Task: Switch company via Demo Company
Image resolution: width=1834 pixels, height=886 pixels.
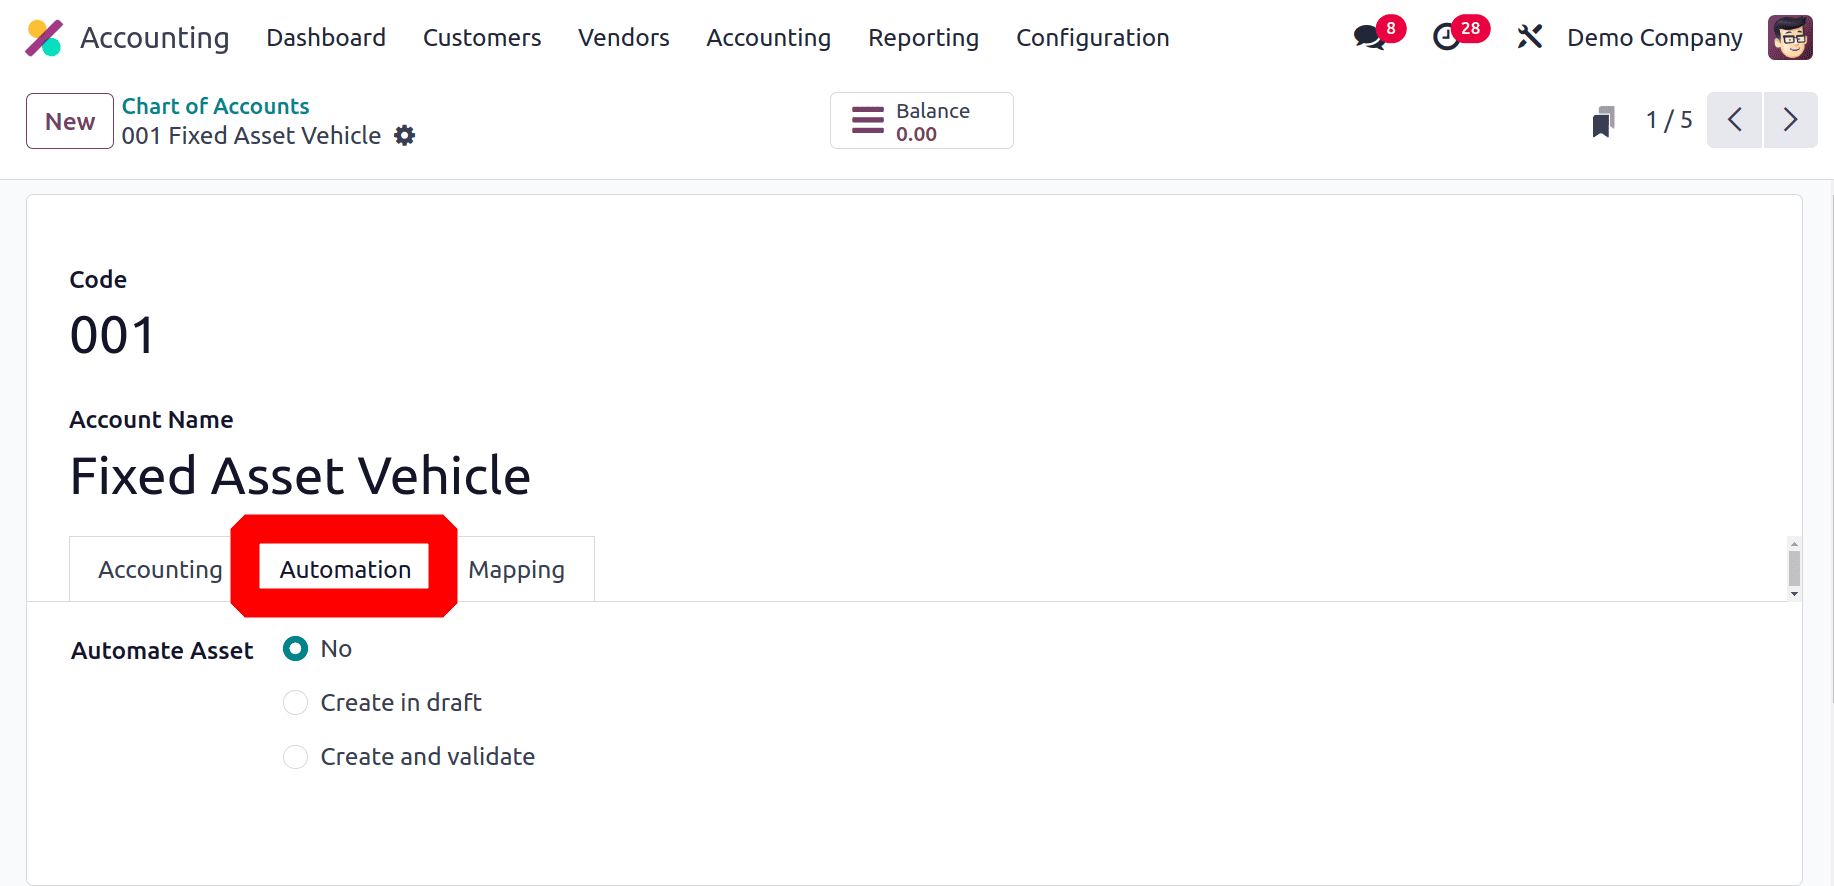Action: (1654, 38)
